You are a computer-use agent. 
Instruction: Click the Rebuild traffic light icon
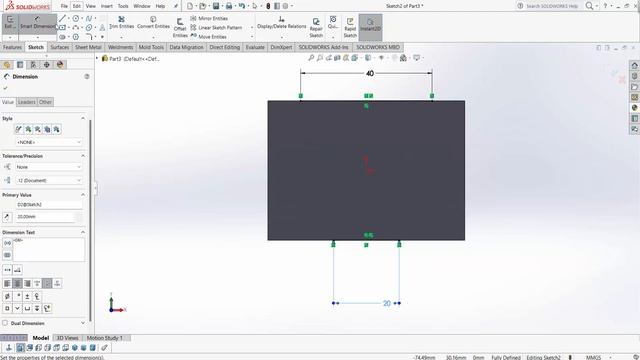268,6
